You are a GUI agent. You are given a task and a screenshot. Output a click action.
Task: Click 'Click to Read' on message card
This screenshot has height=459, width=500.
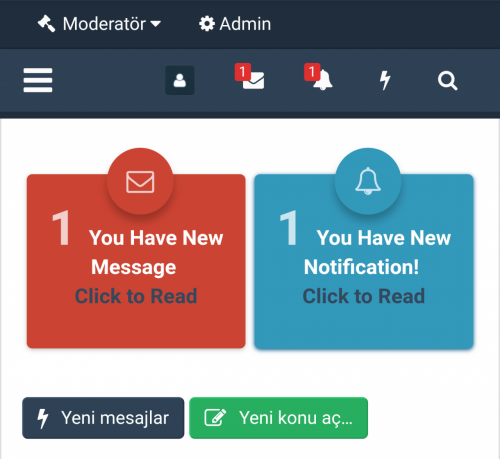coord(136,296)
